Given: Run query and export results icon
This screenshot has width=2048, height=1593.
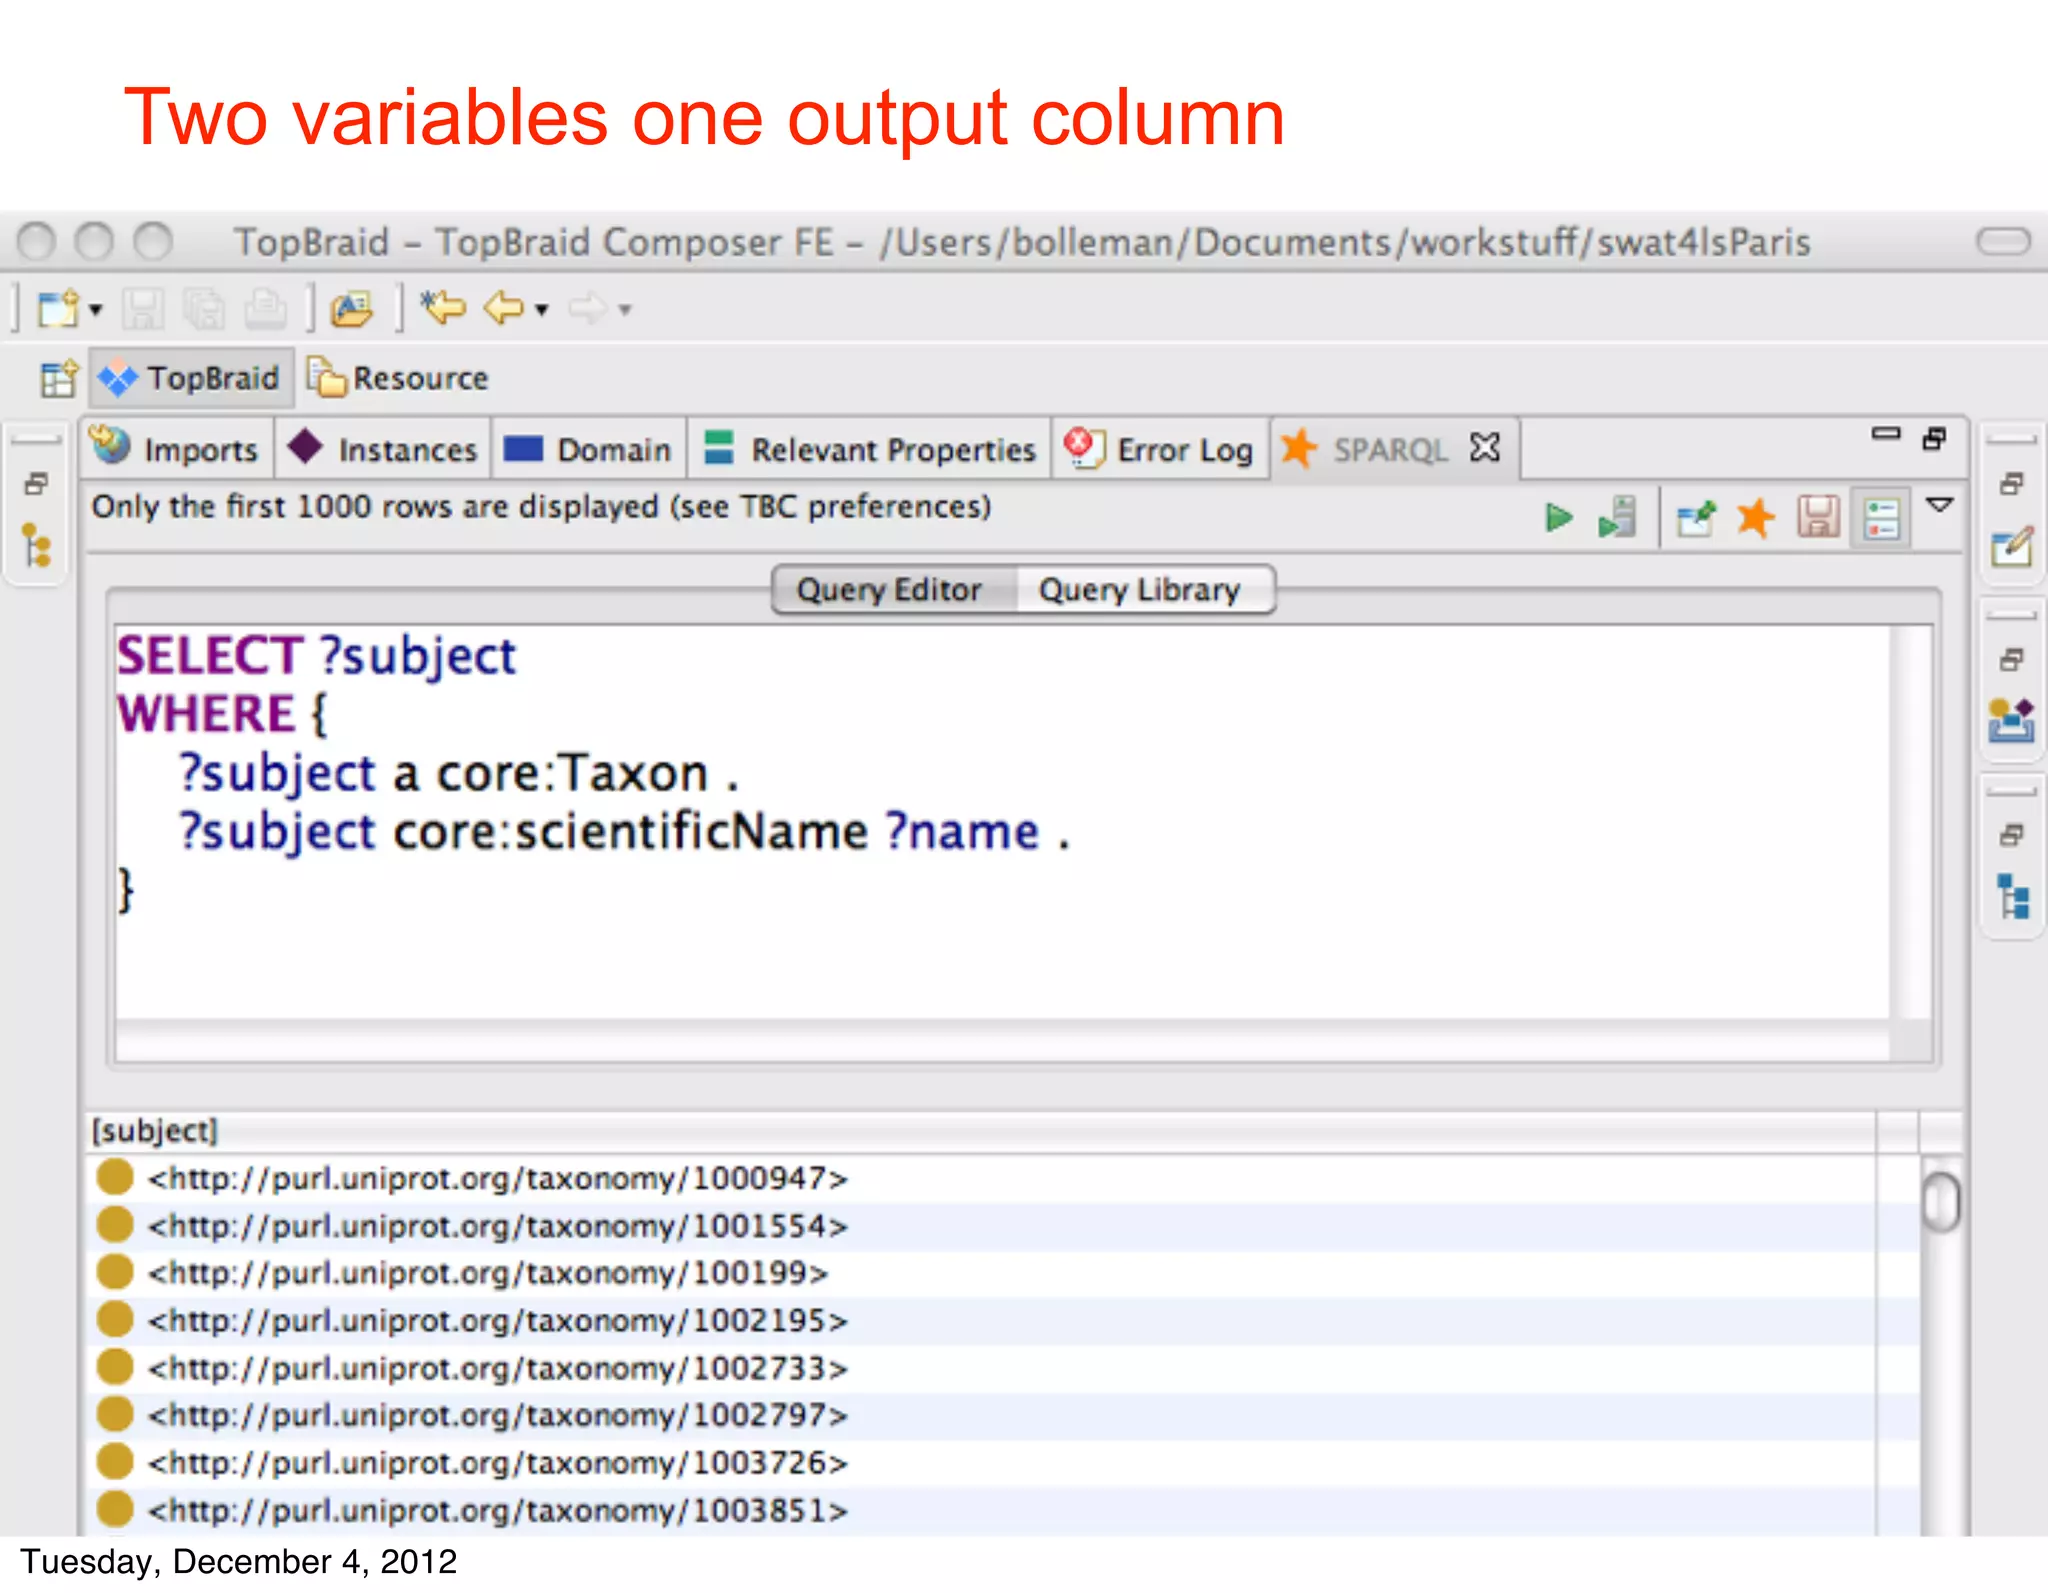Looking at the screenshot, I should [x=1617, y=518].
